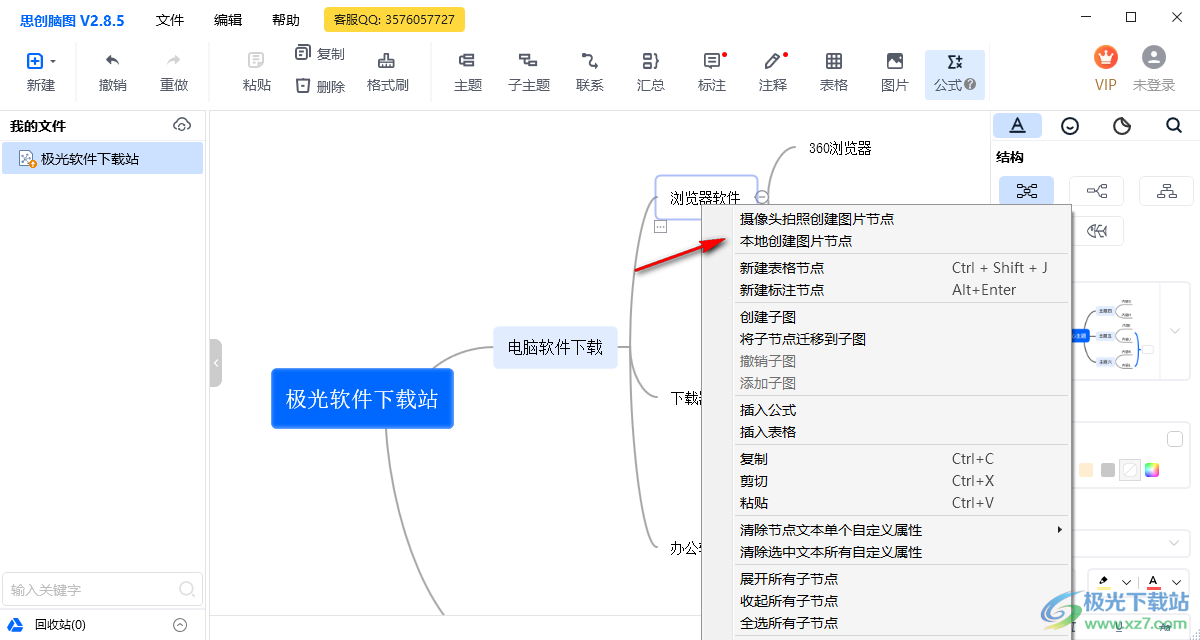Open the 编辑 menu
1200x640 pixels.
[x=228, y=20]
